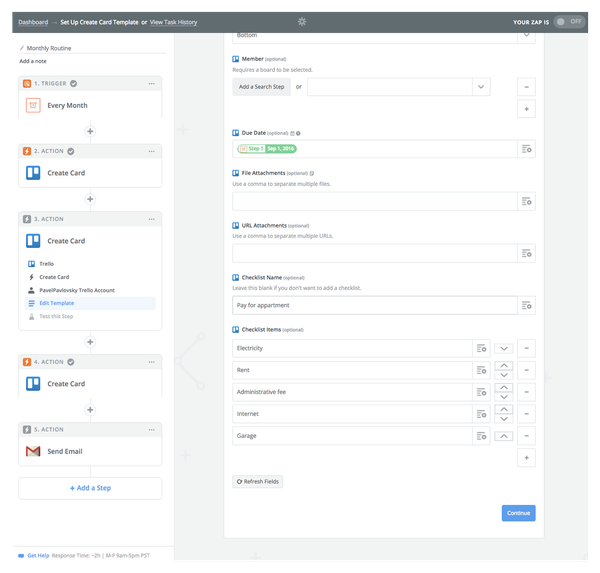Image resolution: width=600 pixels, height=573 pixels.
Task: Open View Task History link
Action: (173, 22)
